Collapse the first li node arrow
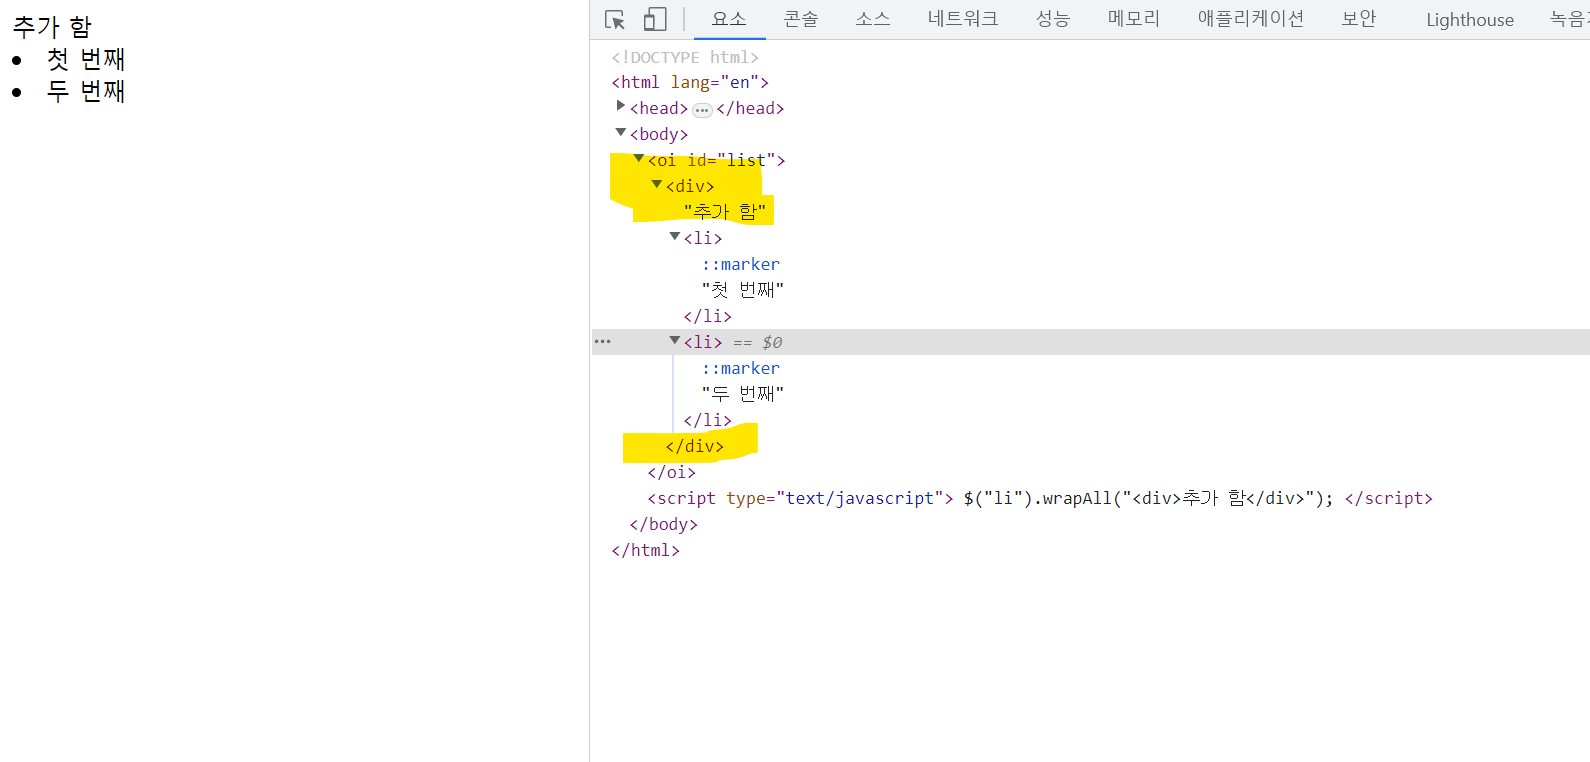The width and height of the screenshot is (1590, 762). (x=675, y=236)
